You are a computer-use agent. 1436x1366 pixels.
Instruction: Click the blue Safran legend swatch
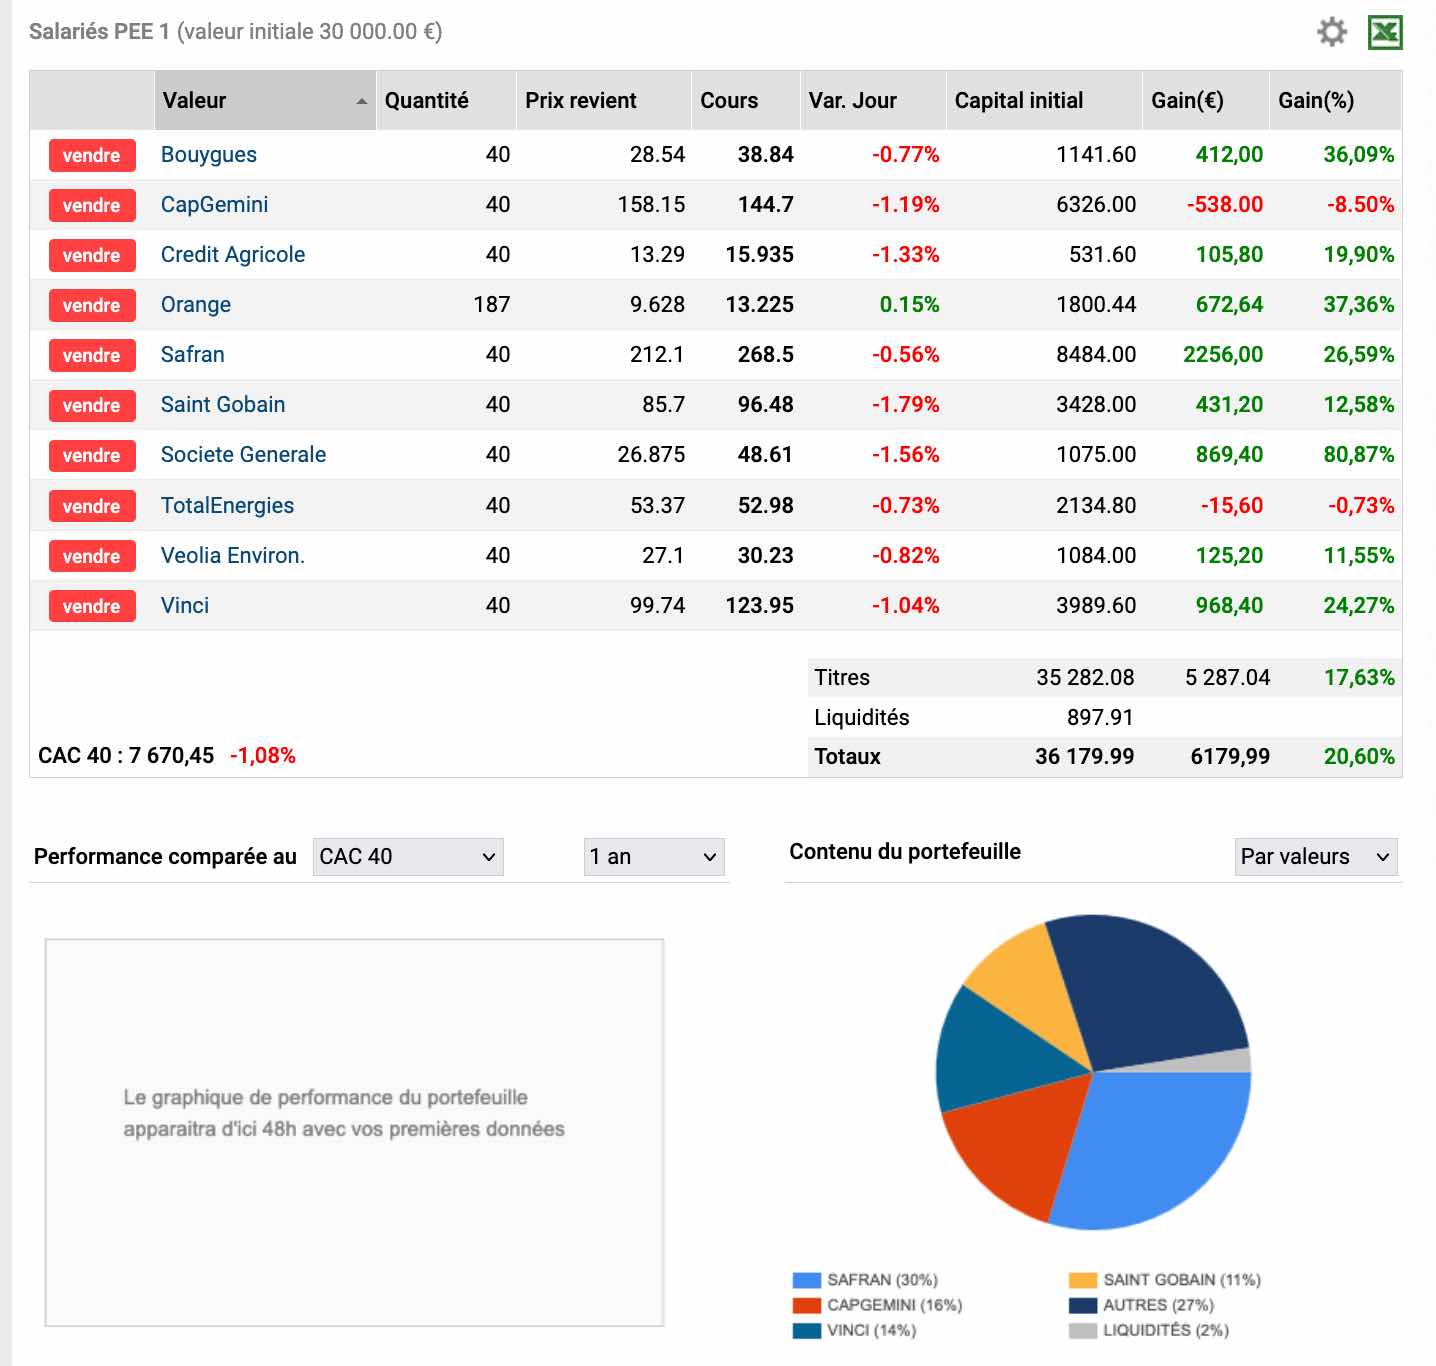(x=806, y=1280)
